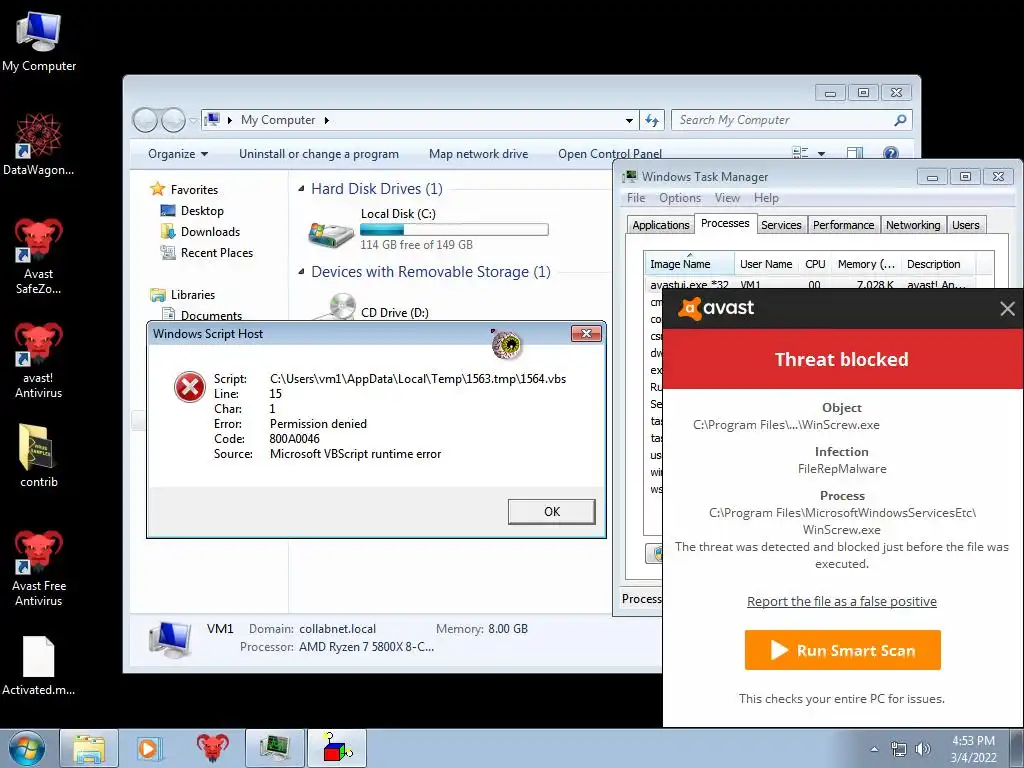The height and width of the screenshot is (768, 1024).
Task: Click Map network drive
Action: coord(479,154)
